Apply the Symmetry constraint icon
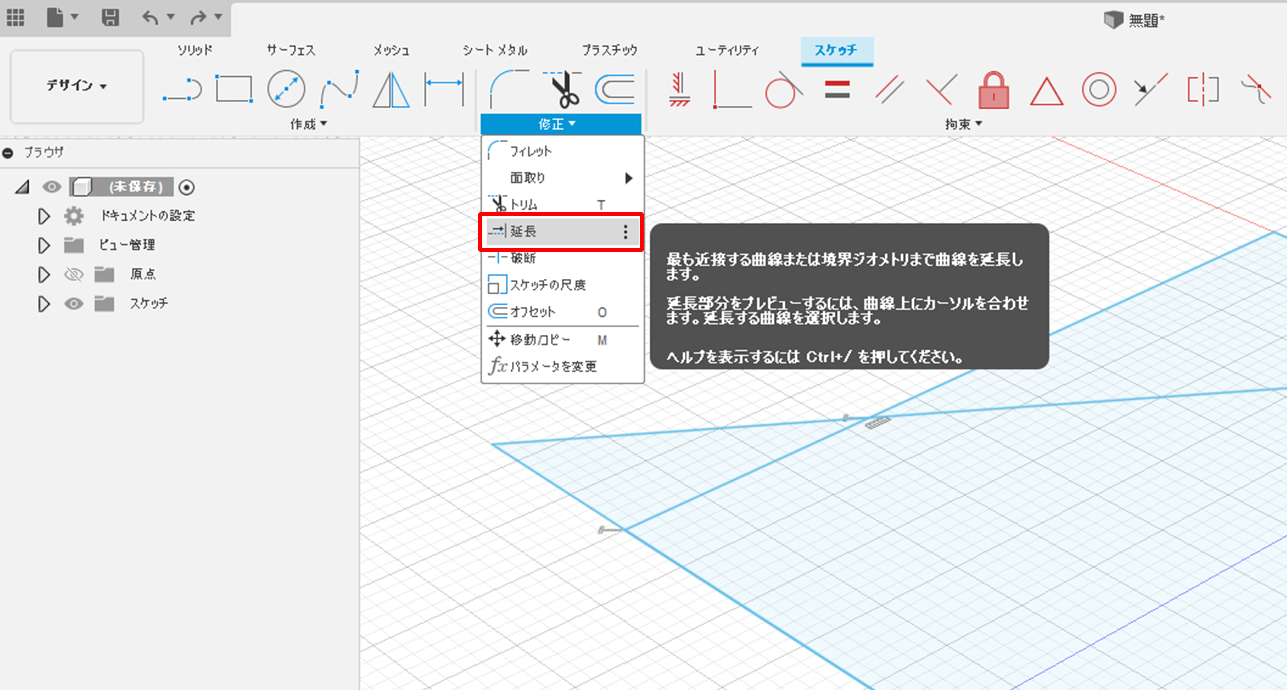The image size is (1287, 690). [x=1203, y=90]
